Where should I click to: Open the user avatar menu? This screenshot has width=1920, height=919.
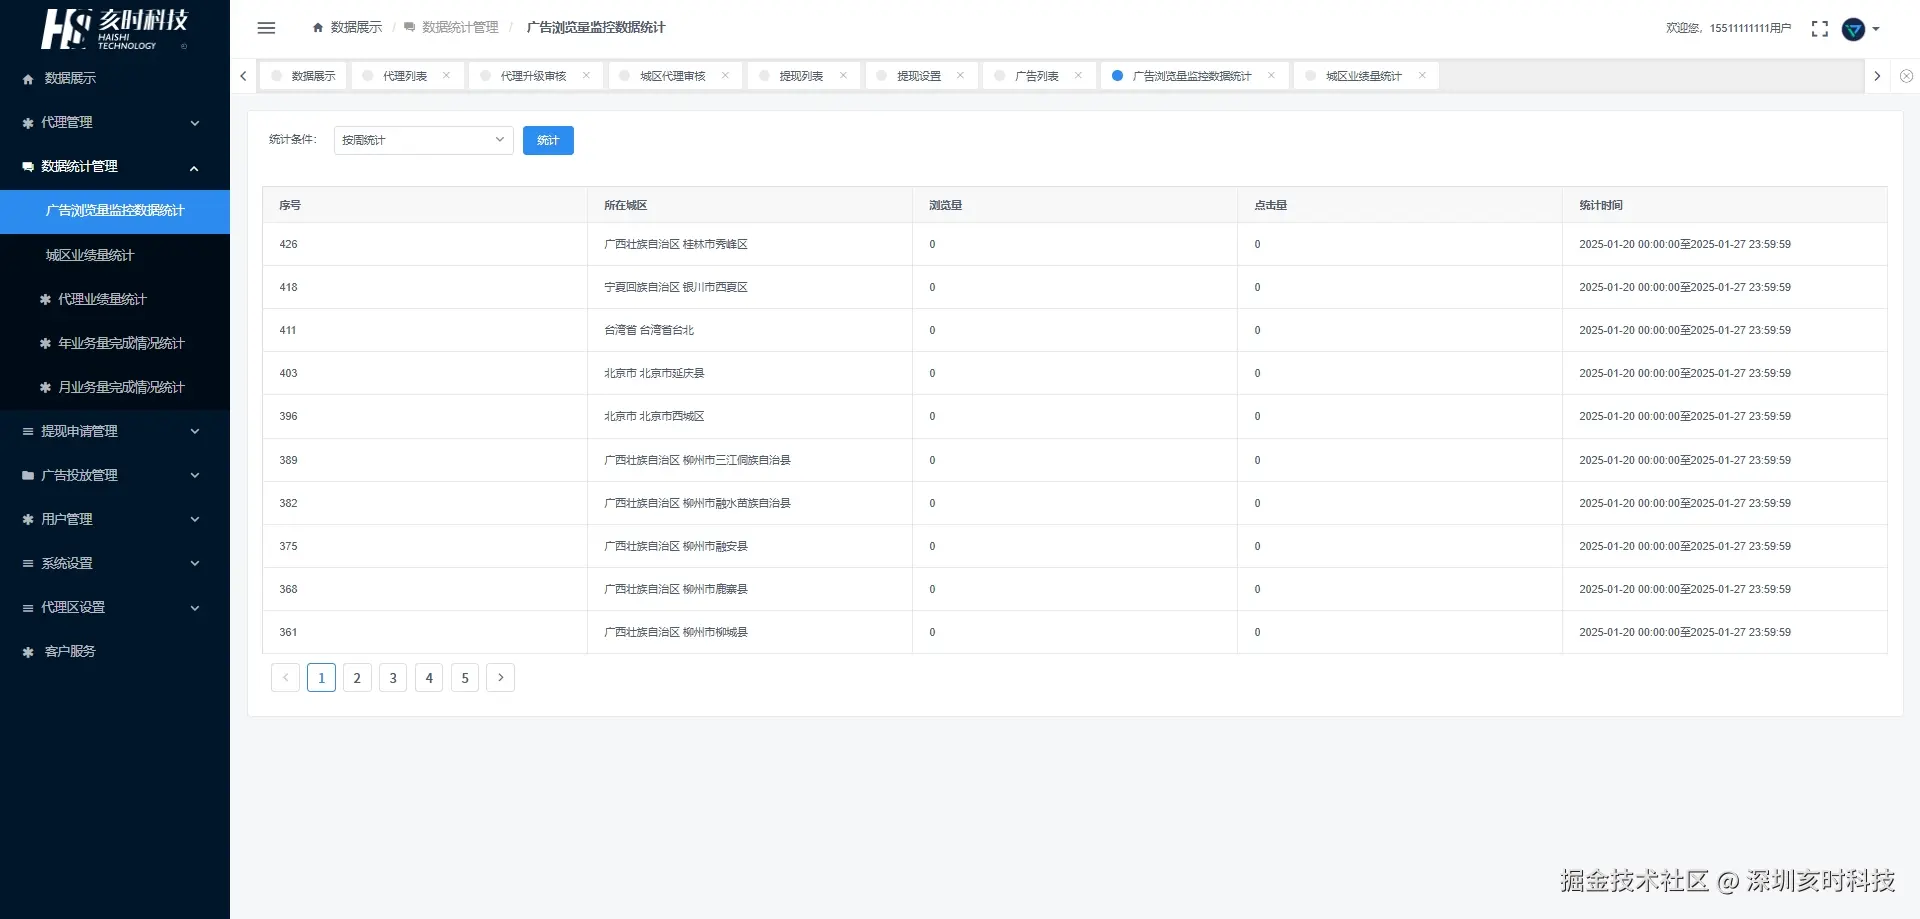[1853, 29]
